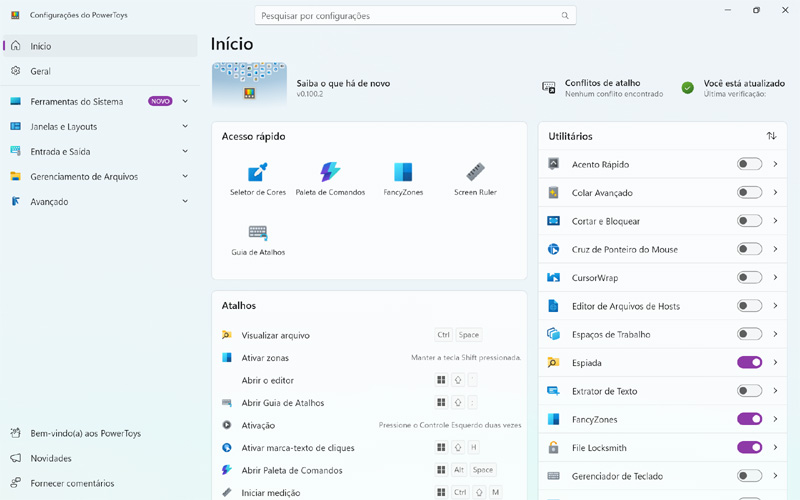Click the Visualizar arquivo shortcut icon

point(227,335)
